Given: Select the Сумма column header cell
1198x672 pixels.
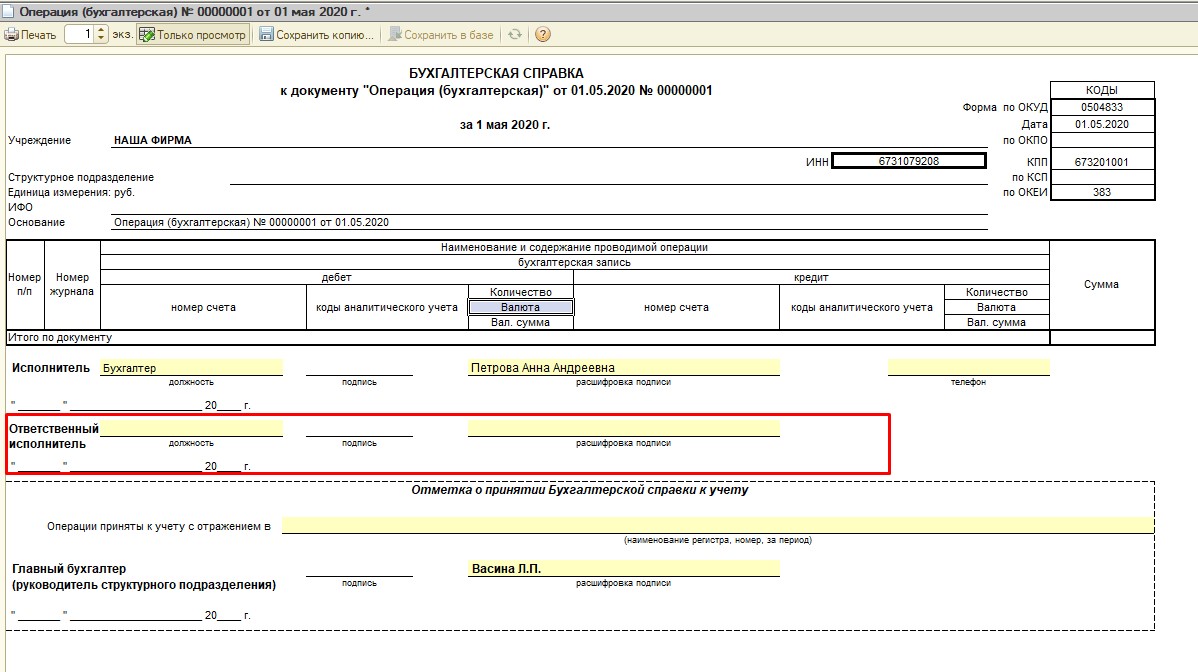Looking at the screenshot, I should click(1101, 285).
